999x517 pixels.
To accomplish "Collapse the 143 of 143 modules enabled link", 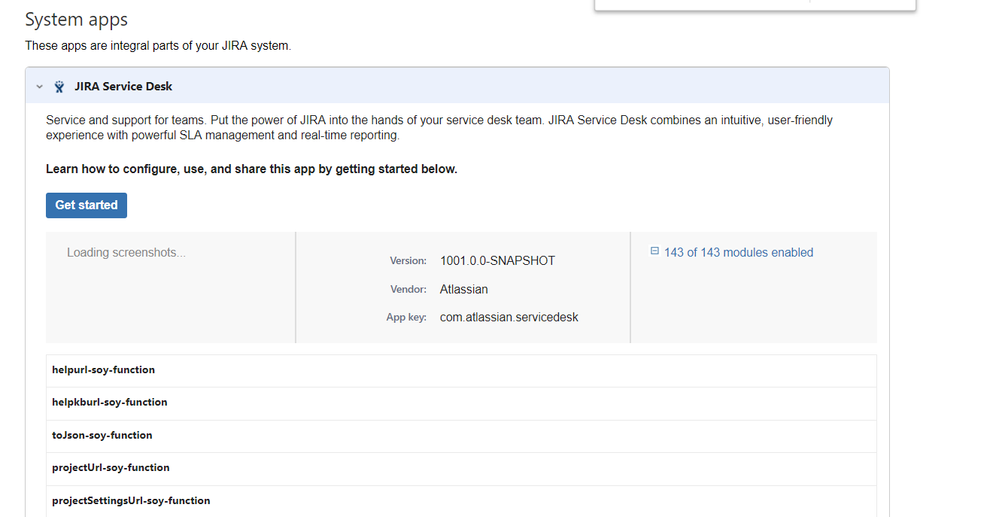I will click(x=738, y=252).
